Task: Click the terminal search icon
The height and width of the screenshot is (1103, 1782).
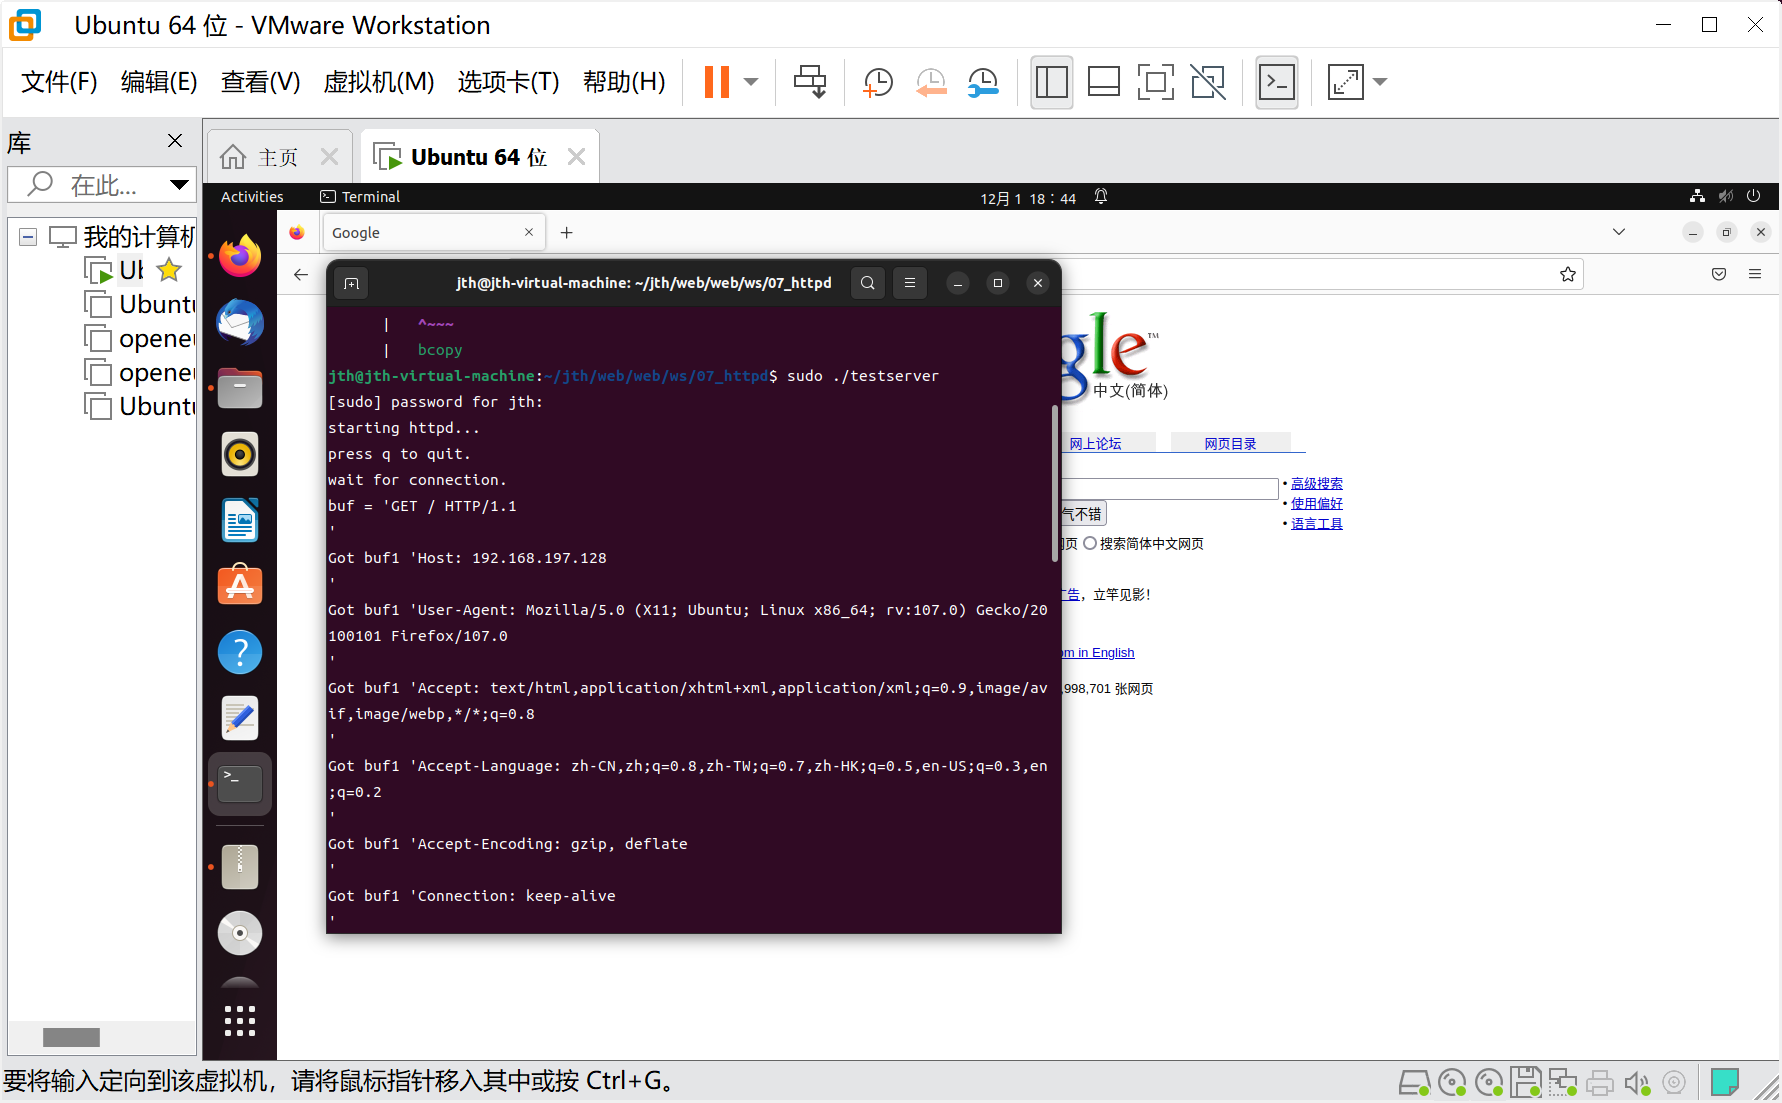Action: (x=868, y=283)
